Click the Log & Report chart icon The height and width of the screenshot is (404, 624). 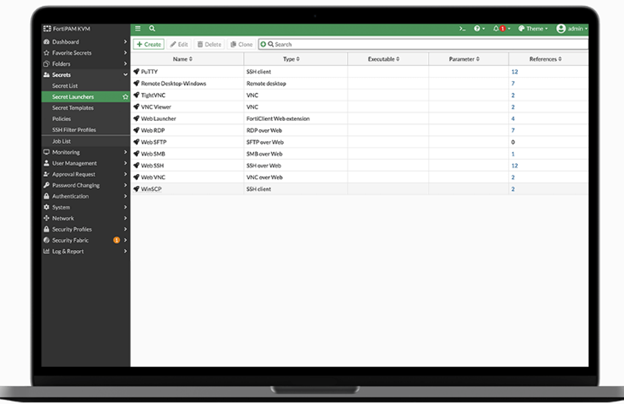(x=47, y=251)
